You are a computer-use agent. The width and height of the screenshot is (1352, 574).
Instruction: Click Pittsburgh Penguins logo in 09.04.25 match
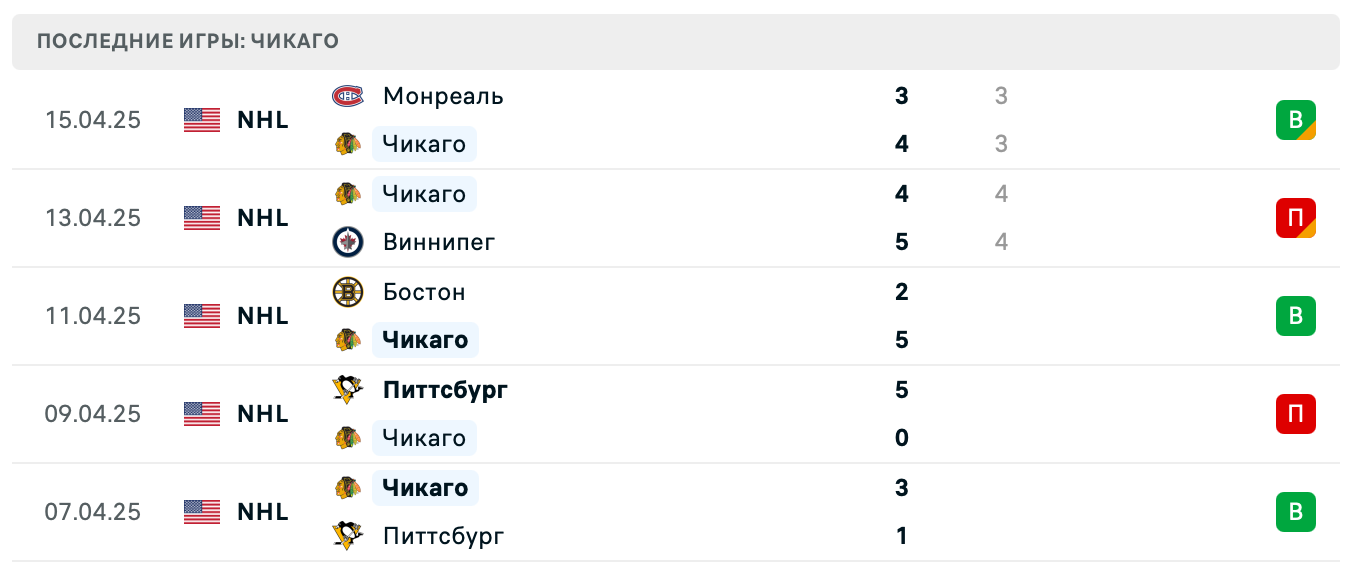[x=347, y=390]
